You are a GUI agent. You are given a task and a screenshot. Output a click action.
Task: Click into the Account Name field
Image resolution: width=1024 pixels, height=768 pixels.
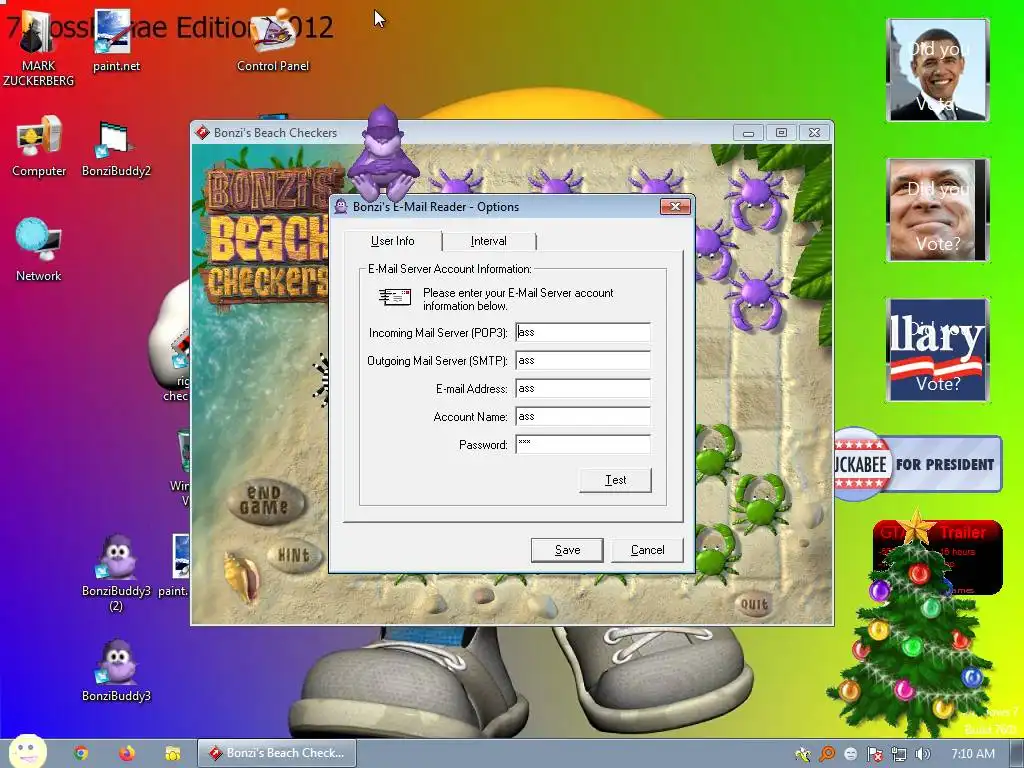click(x=583, y=417)
